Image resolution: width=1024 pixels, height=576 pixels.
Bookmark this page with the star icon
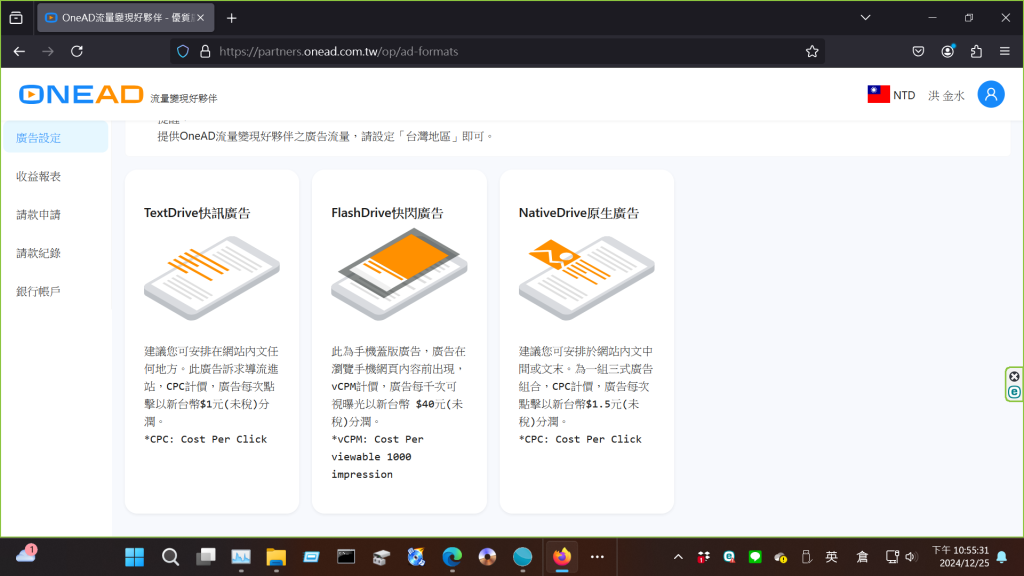pos(812,51)
